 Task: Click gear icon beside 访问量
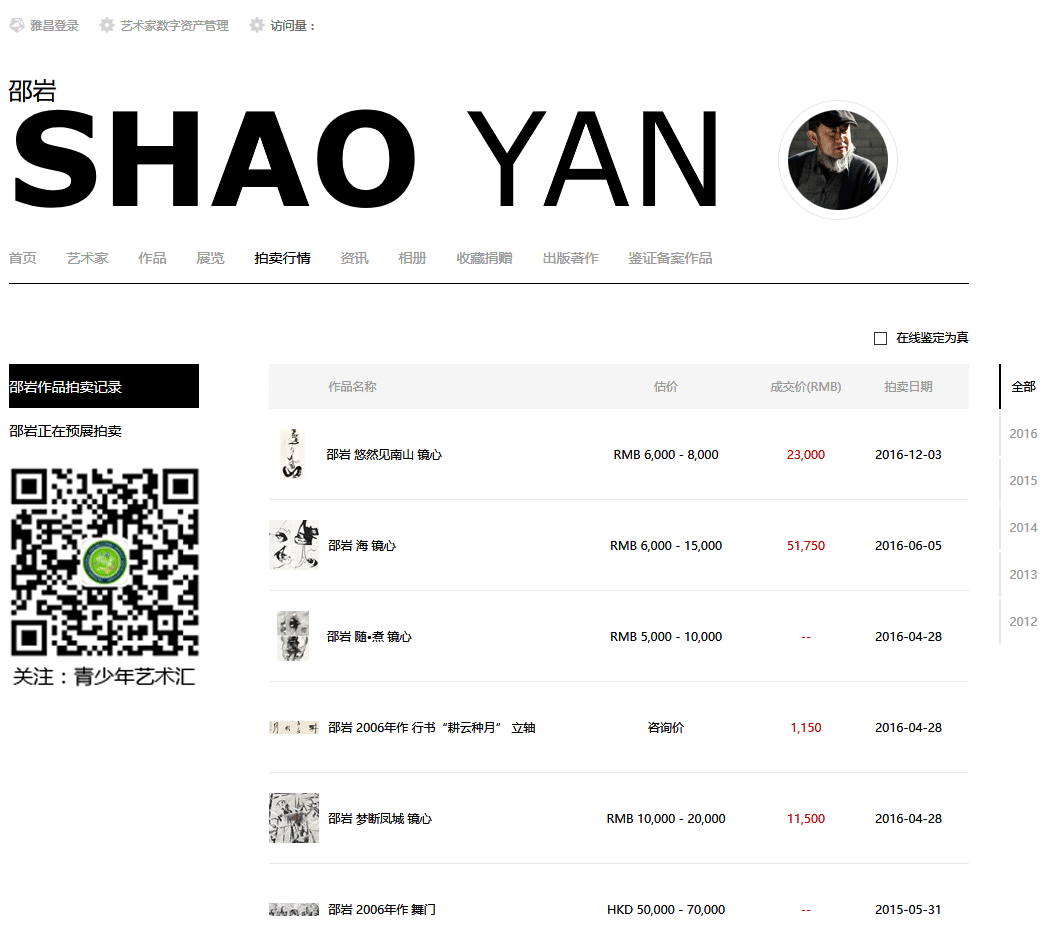pyautogui.click(x=257, y=26)
